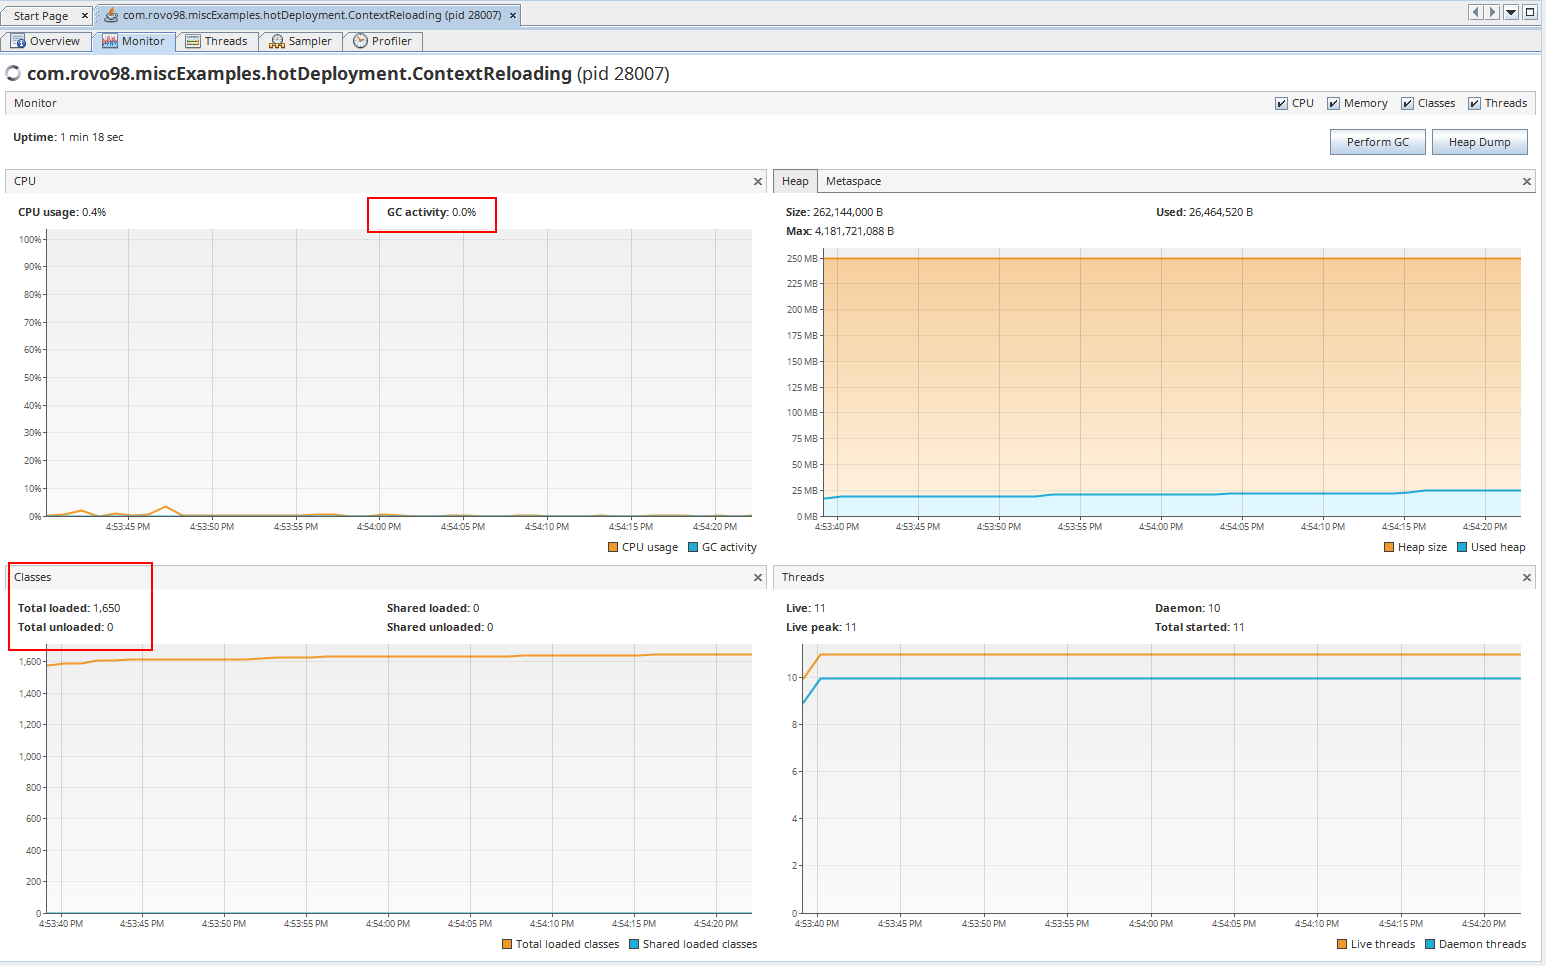This screenshot has width=1546, height=966.
Task: Click the orange CPU usage legend swatch
Action: coord(613,547)
